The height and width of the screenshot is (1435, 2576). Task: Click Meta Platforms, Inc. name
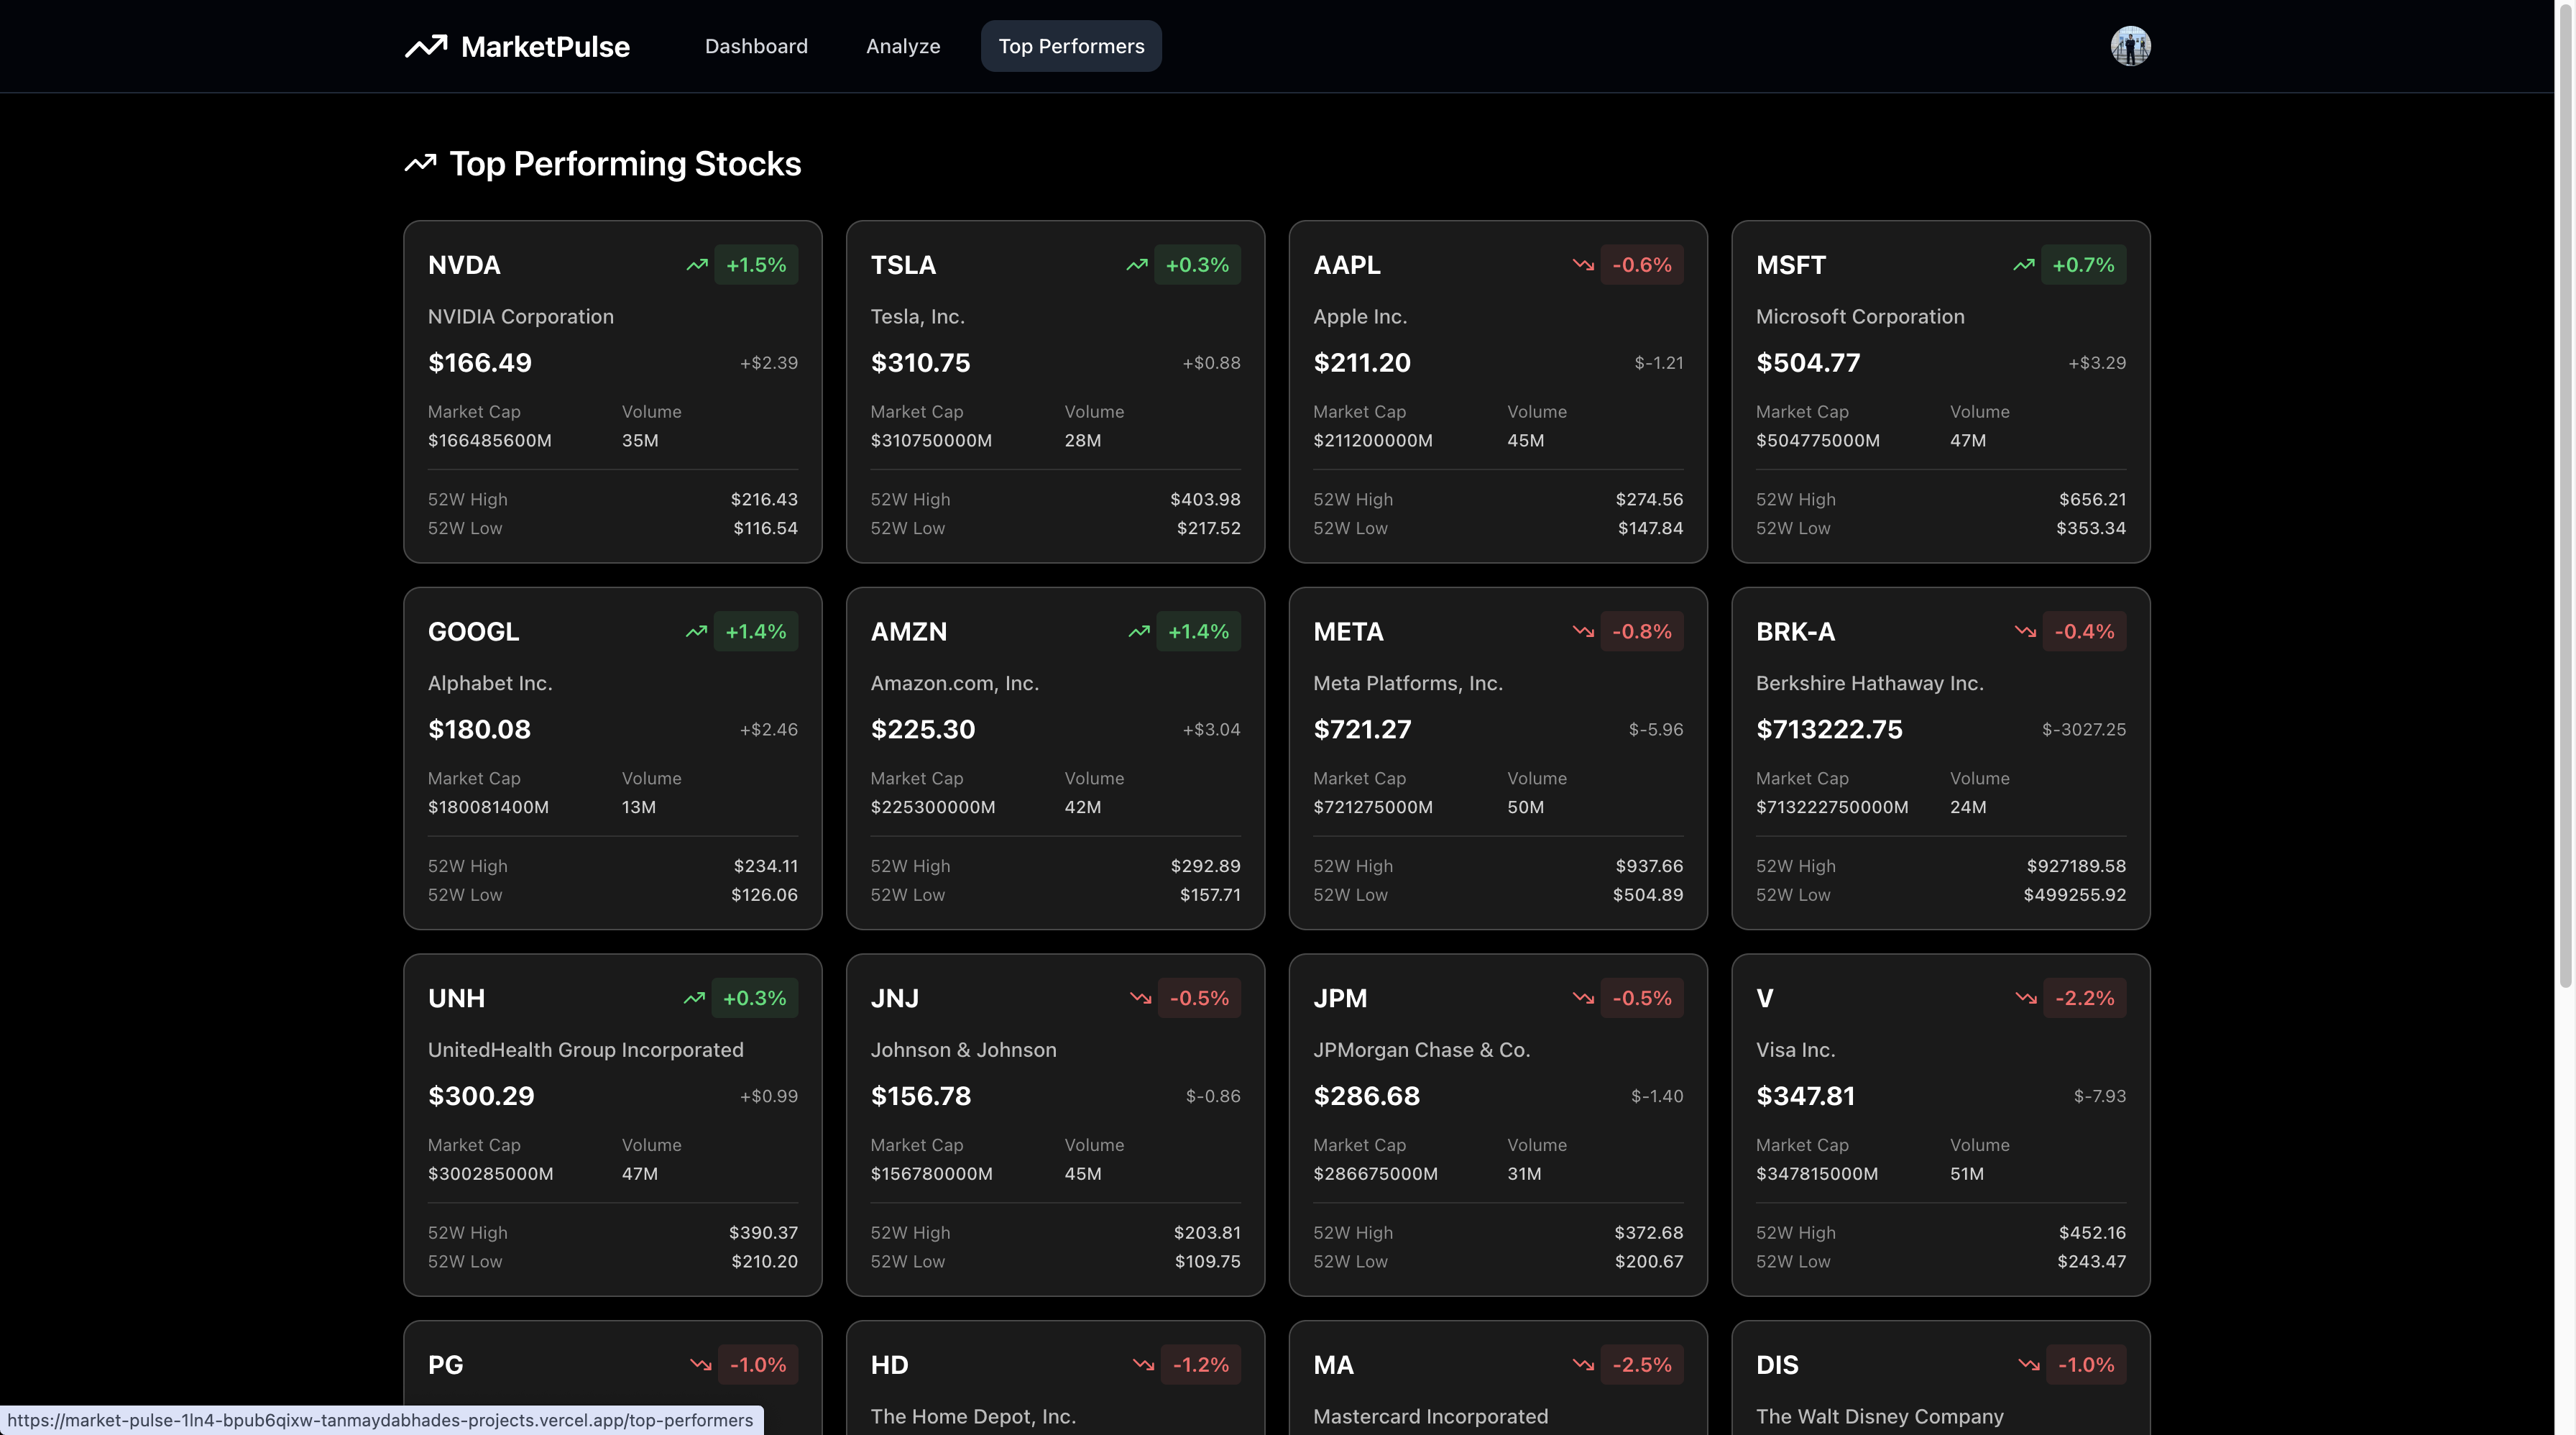(1408, 684)
